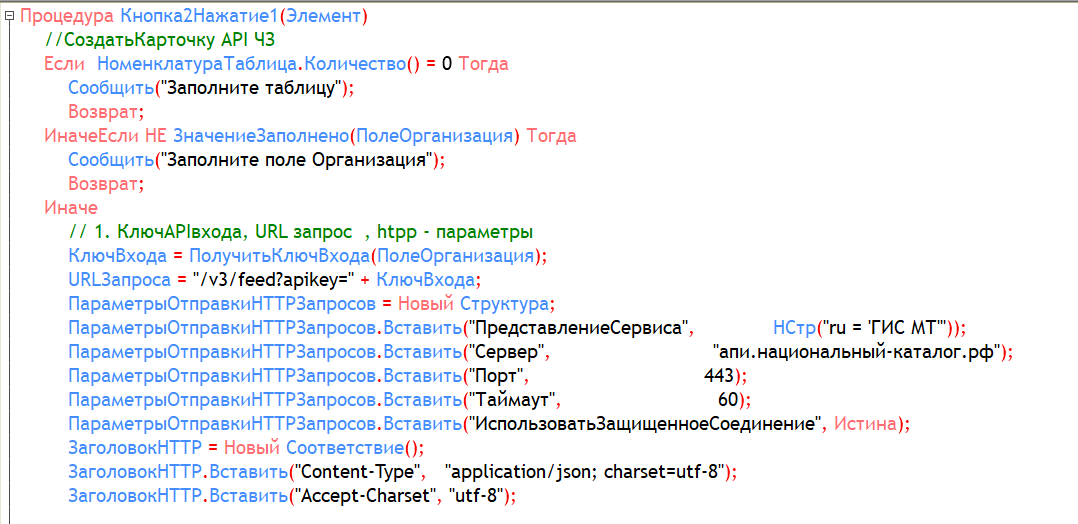Place cursor on procedure name Кнопка2Нажатие1

tap(199, 17)
